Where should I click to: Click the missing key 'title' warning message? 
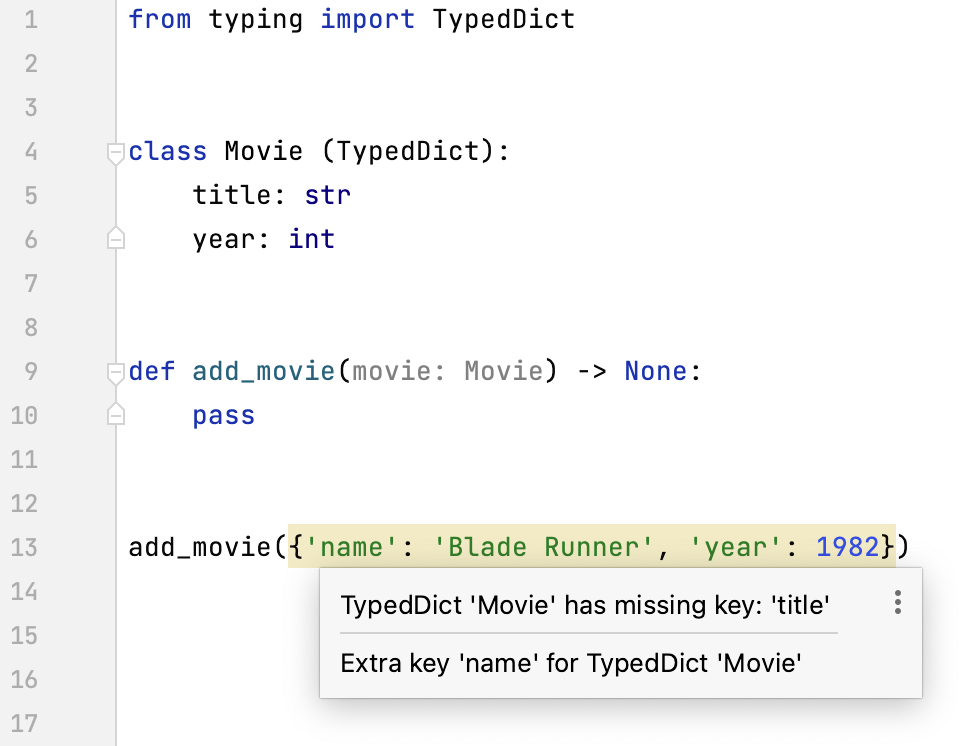pos(585,605)
